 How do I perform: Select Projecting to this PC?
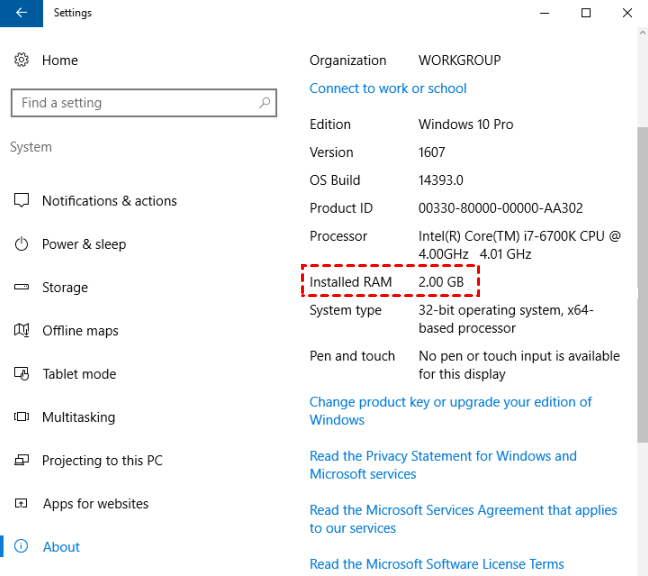point(102,460)
